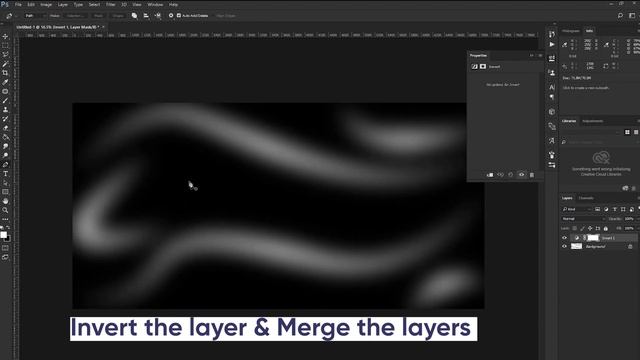The image size is (640, 360).
Task: Open the Edit menu
Action: click(31, 4)
